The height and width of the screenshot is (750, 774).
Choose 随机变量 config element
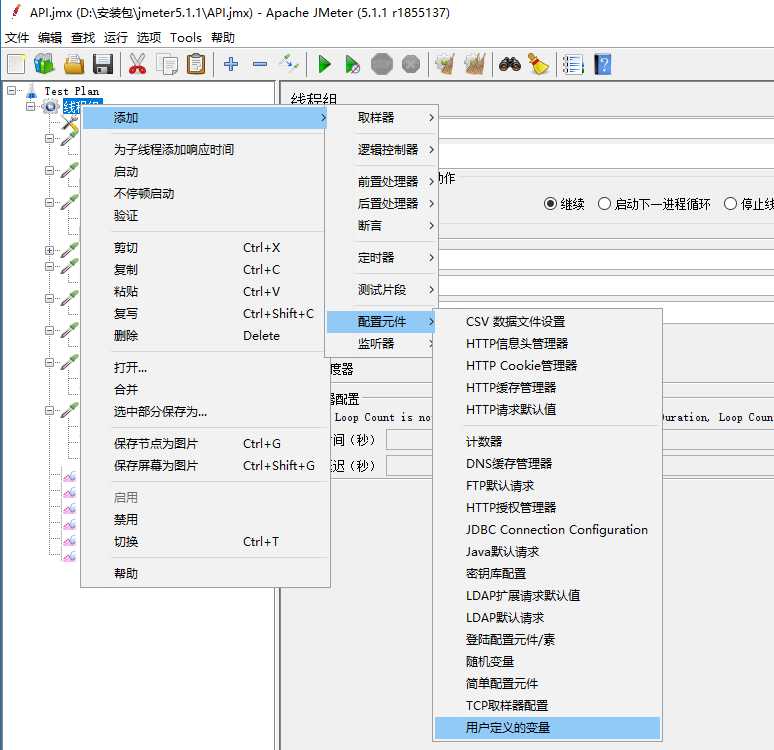pyautogui.click(x=547, y=662)
